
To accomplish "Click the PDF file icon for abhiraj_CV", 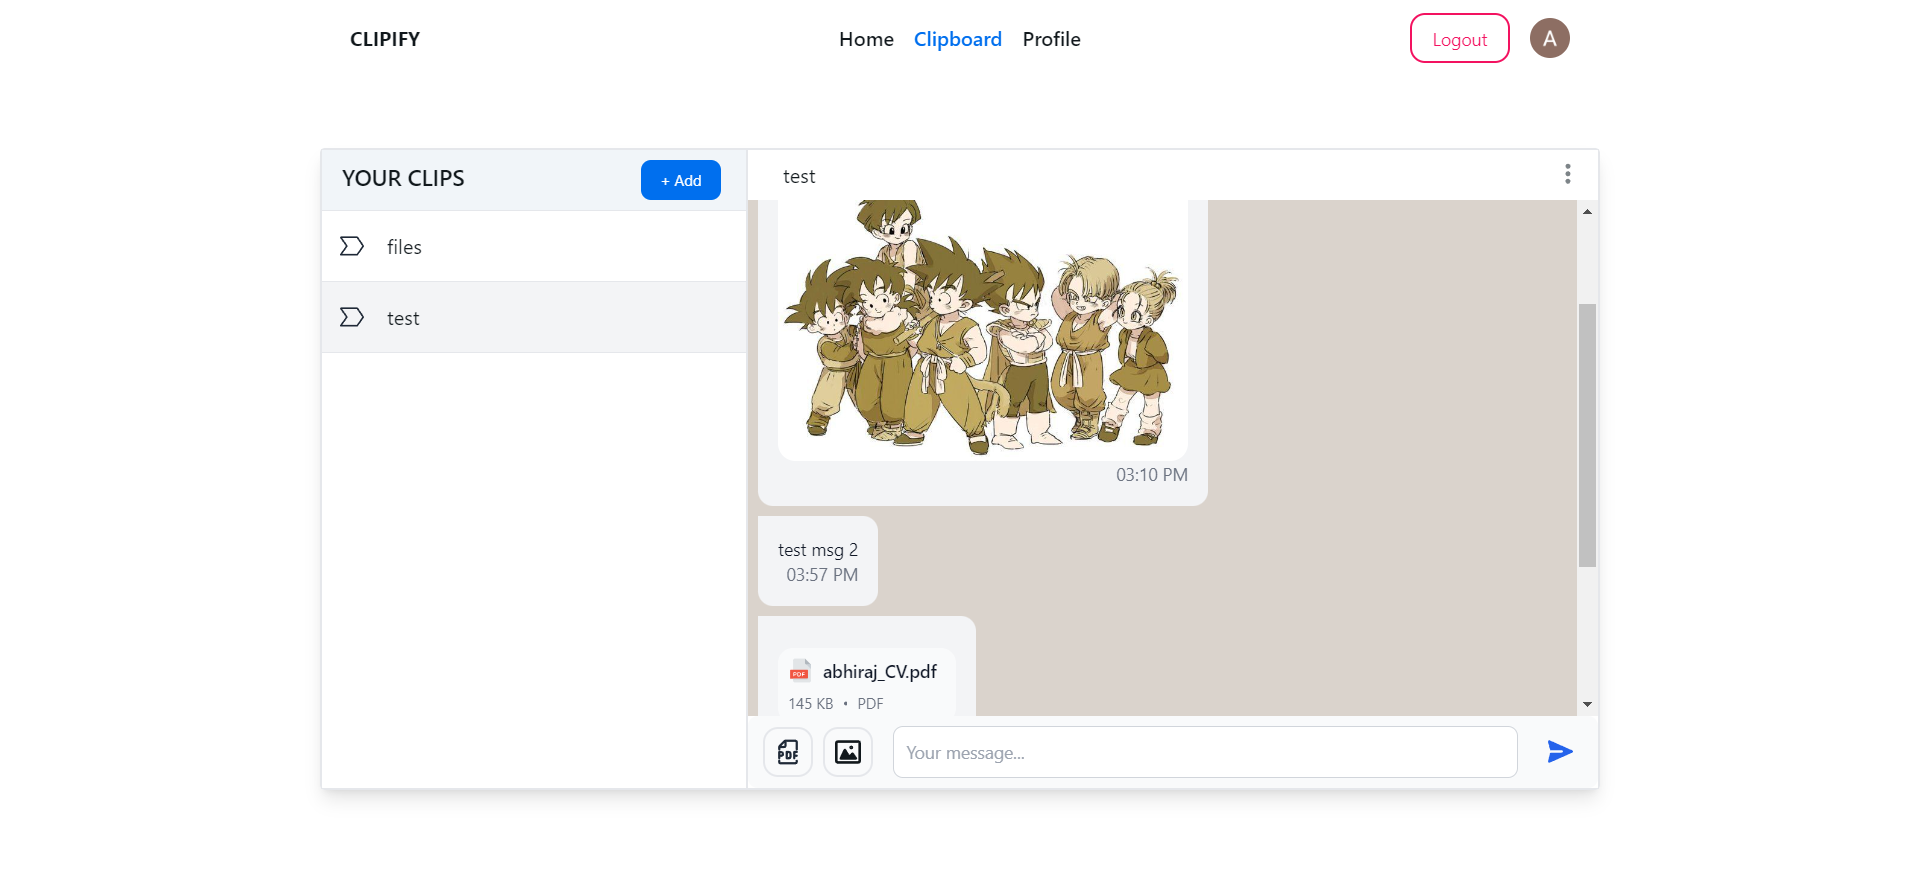I will point(800,670).
